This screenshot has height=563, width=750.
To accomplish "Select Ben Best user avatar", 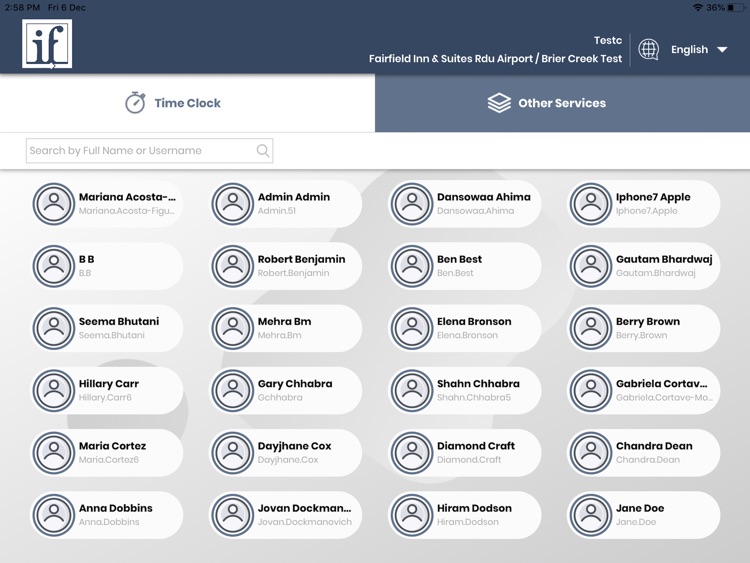I will pos(412,266).
